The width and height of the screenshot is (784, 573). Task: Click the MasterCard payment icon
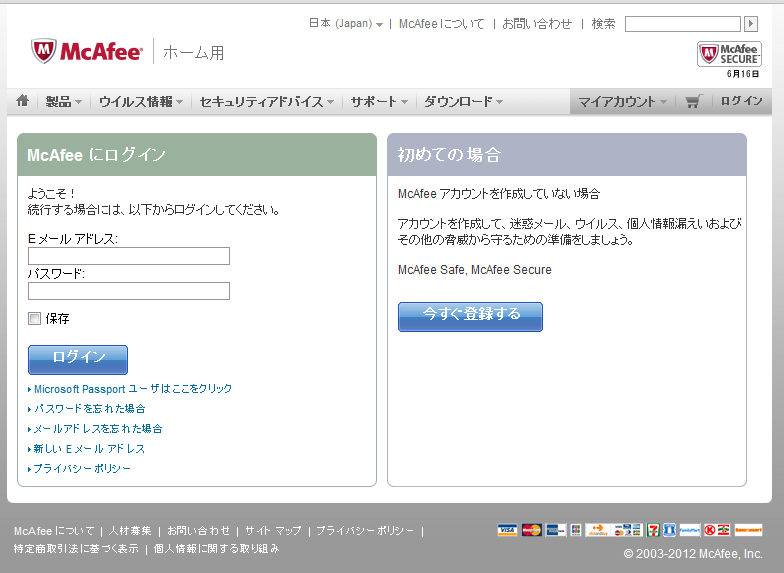pos(532,530)
